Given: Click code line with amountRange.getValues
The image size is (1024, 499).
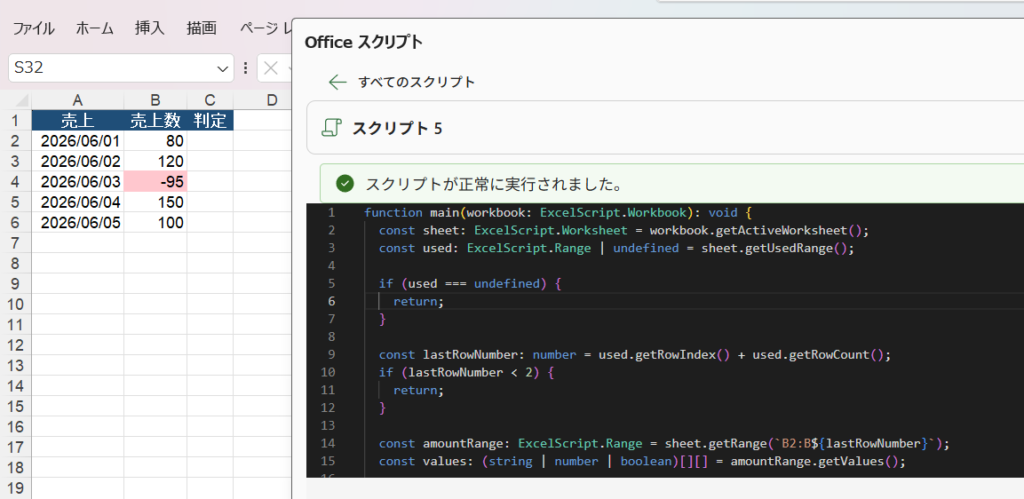Looking at the screenshot, I should [x=643, y=461].
